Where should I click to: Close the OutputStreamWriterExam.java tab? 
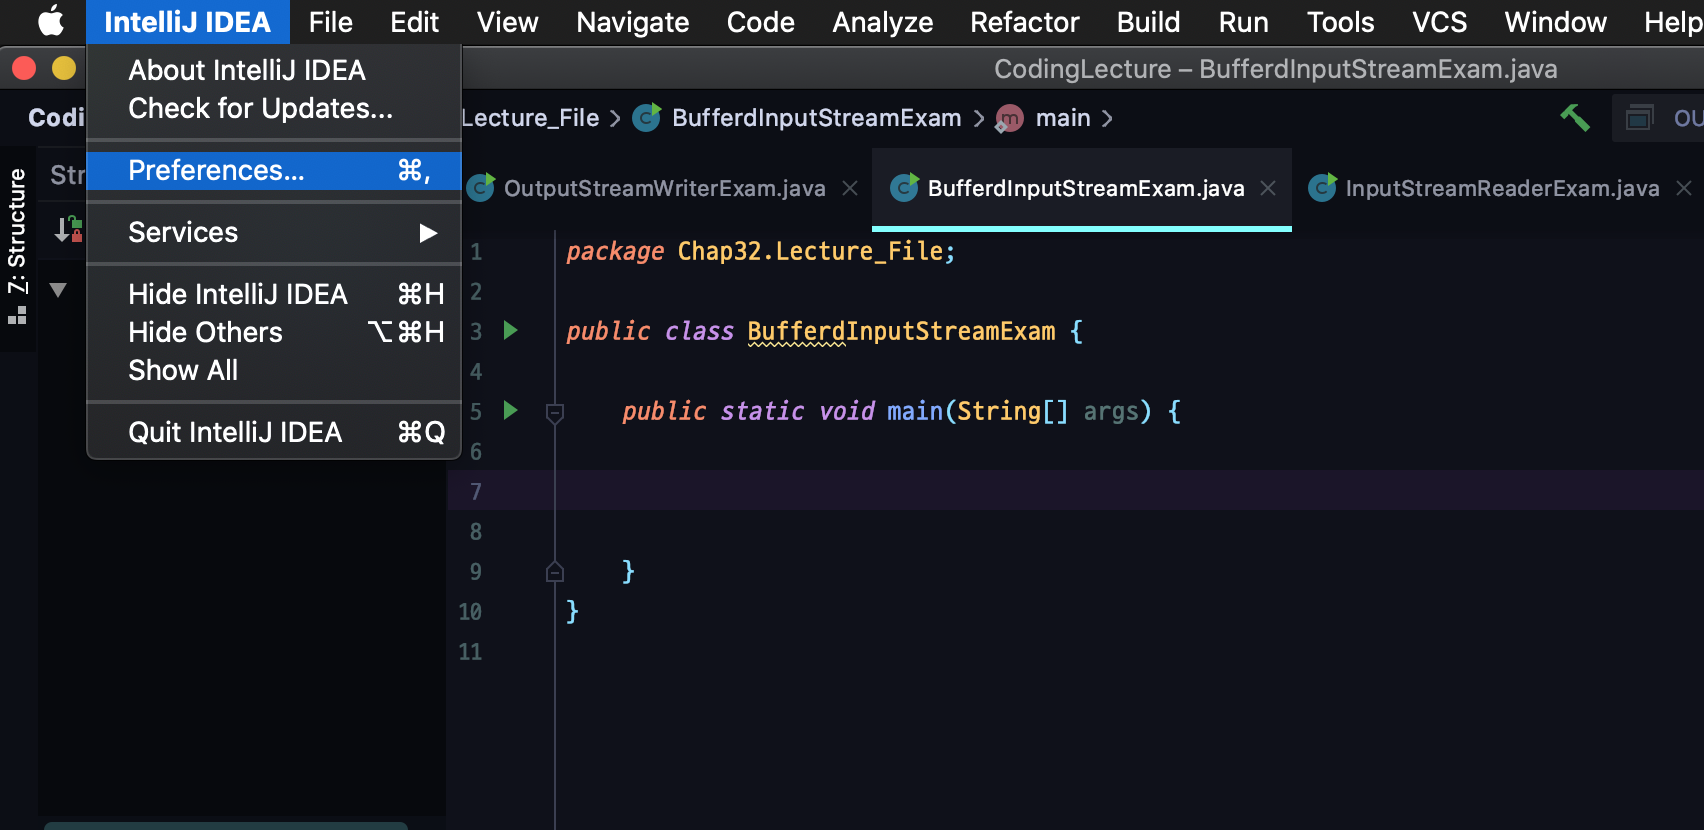850,188
